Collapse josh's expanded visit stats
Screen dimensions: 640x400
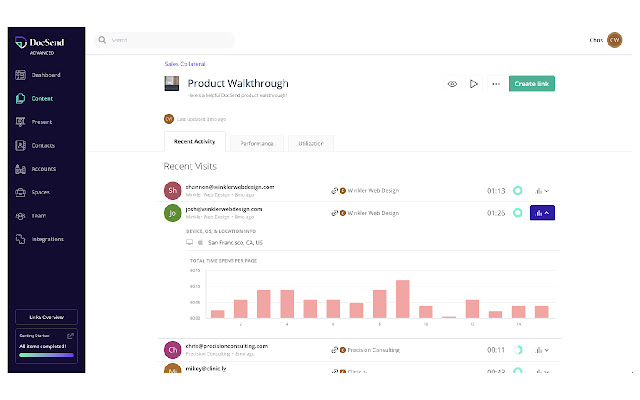(x=543, y=212)
